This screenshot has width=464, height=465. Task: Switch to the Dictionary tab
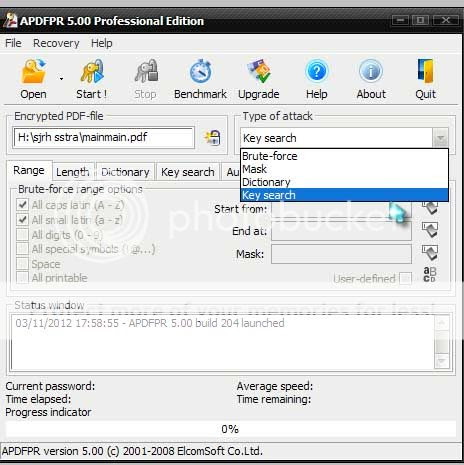coord(125,172)
